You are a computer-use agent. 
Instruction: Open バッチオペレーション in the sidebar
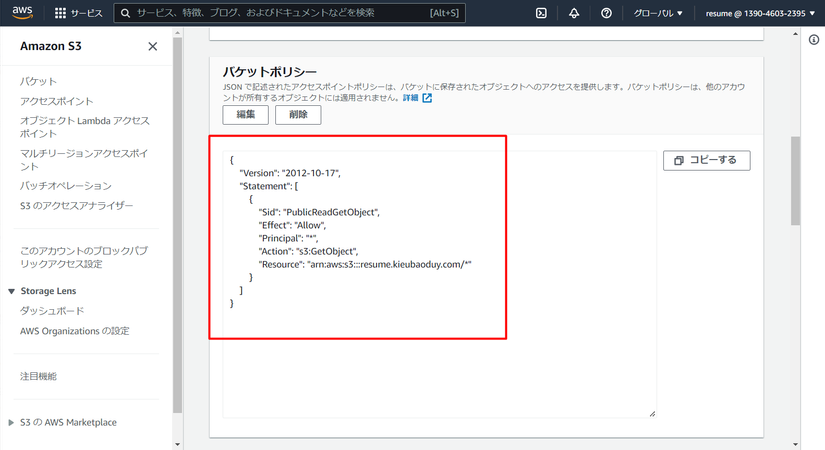(x=66, y=186)
